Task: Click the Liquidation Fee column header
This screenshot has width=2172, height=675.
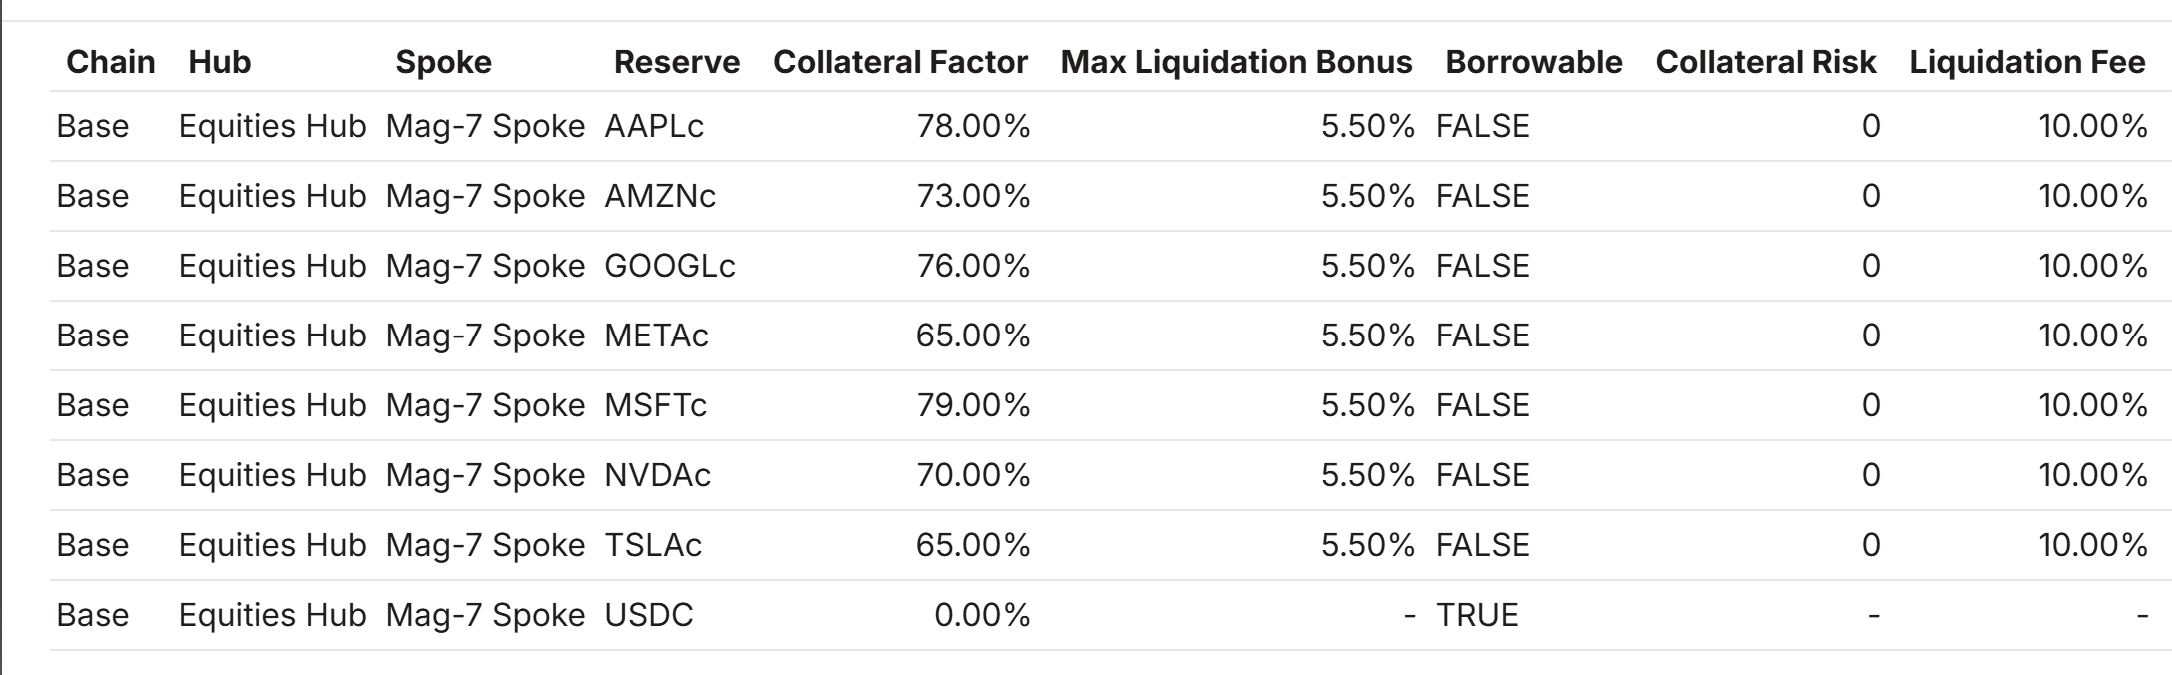Action: [2027, 62]
